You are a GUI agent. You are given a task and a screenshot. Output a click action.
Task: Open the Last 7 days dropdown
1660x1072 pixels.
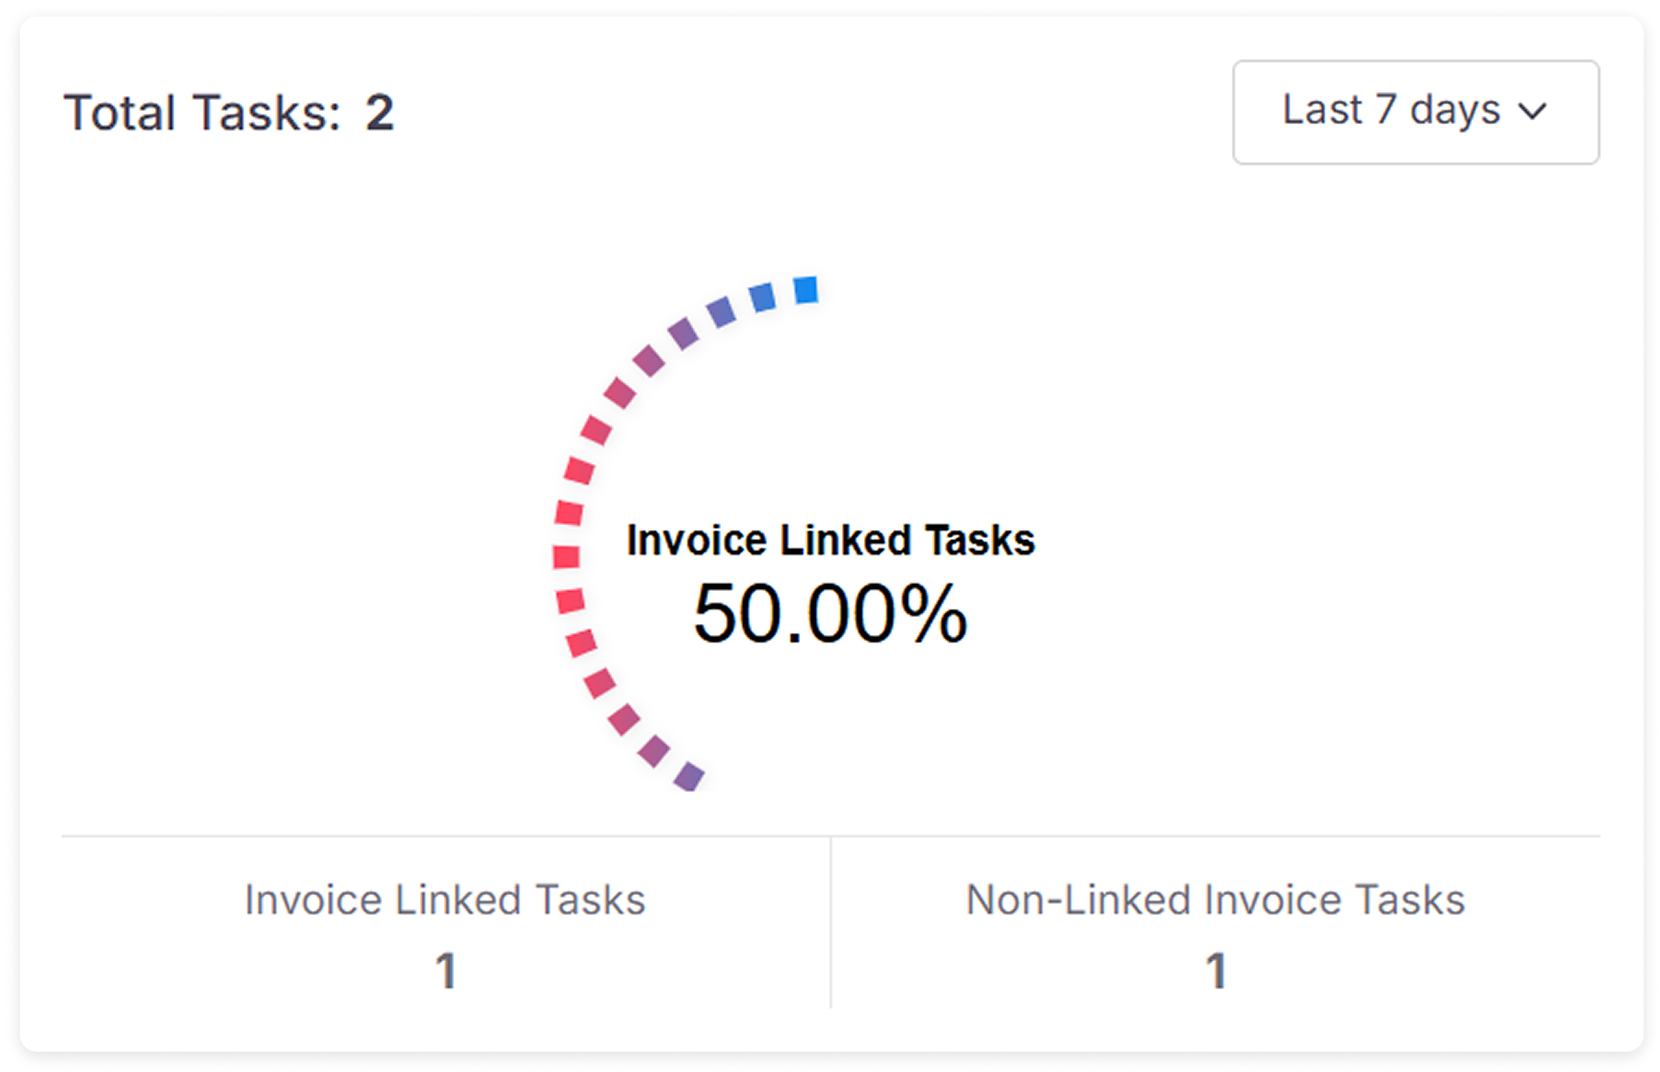(x=1415, y=112)
